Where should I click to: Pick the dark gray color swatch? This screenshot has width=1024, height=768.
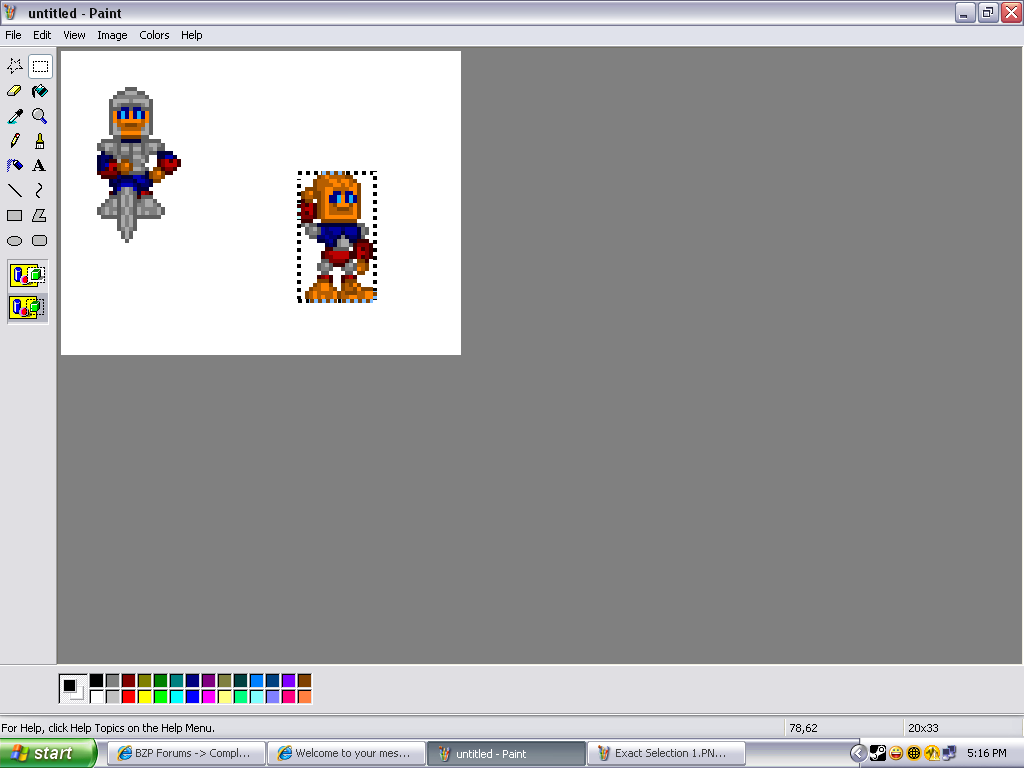pos(112,681)
